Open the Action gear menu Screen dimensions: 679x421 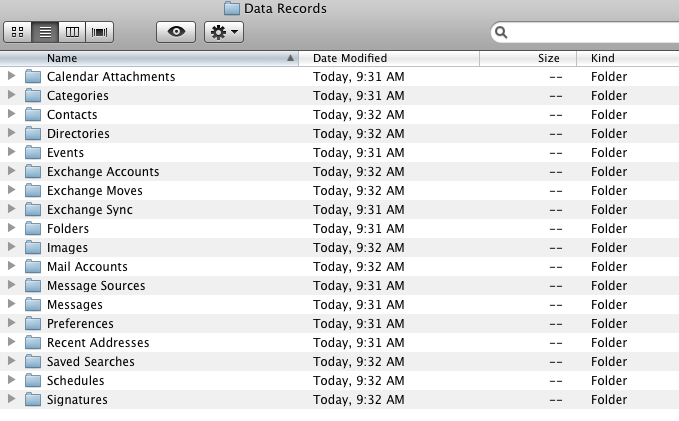point(224,32)
